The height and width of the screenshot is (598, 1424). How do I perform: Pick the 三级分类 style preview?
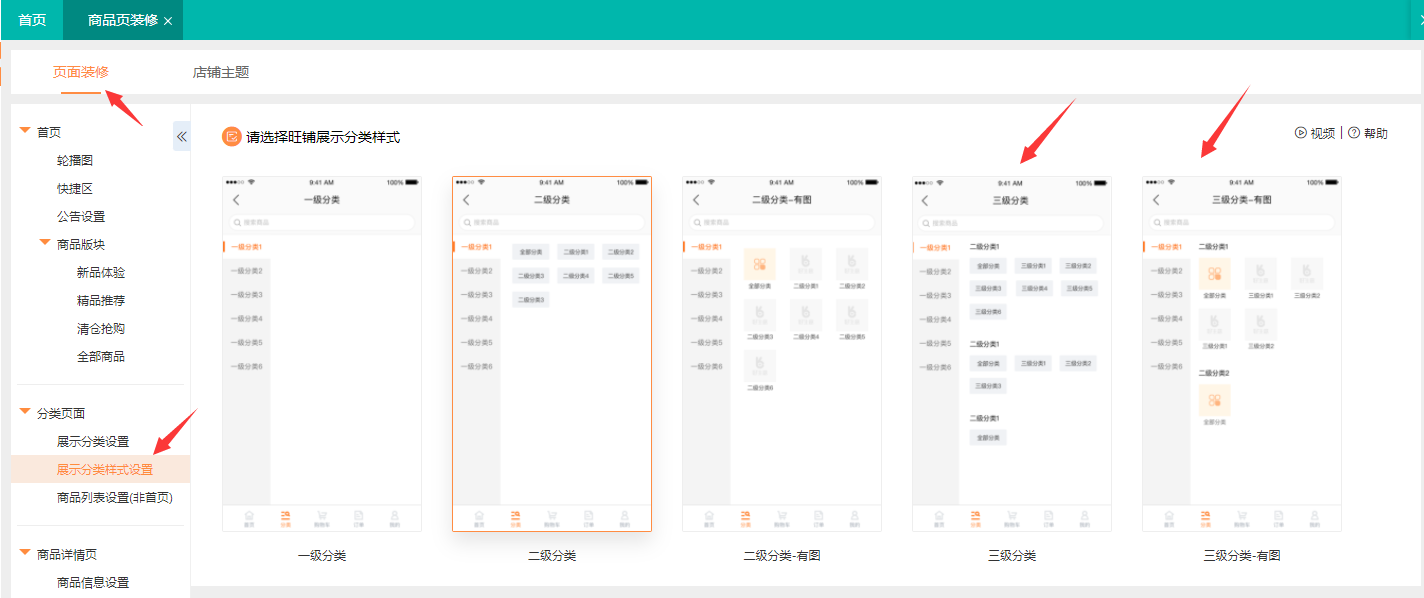[1011, 354]
